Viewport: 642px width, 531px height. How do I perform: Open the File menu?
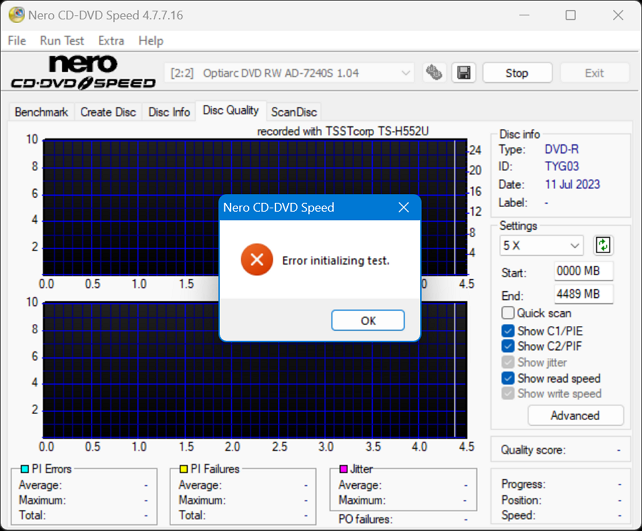17,41
